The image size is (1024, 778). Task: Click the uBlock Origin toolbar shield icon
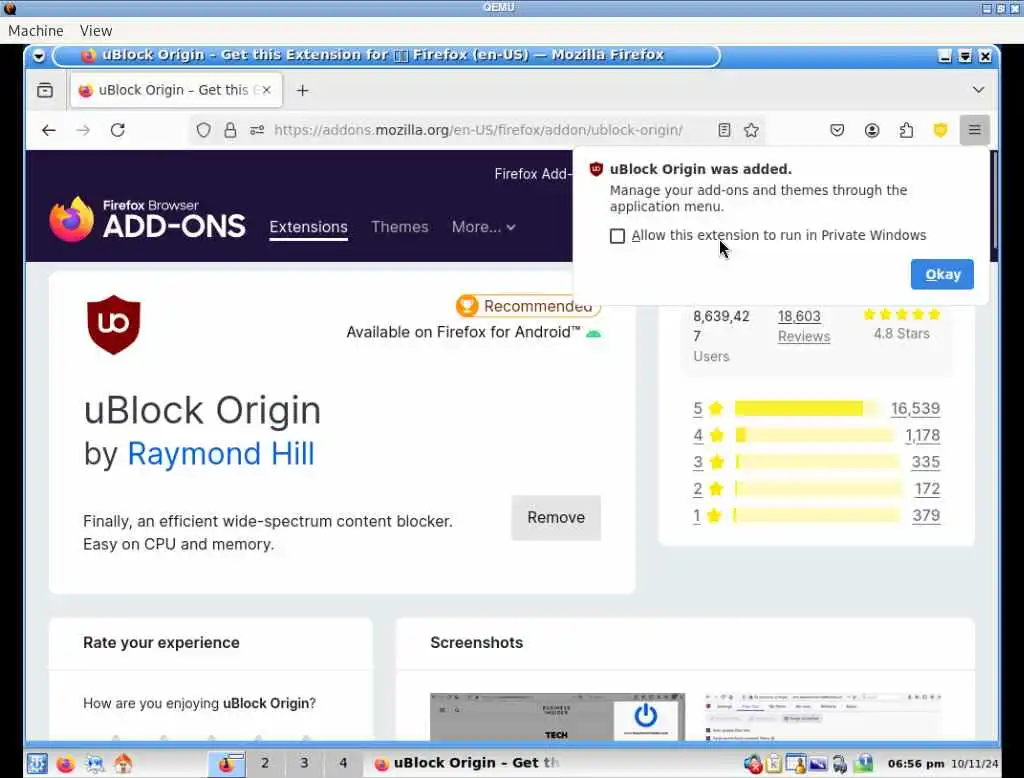940,130
